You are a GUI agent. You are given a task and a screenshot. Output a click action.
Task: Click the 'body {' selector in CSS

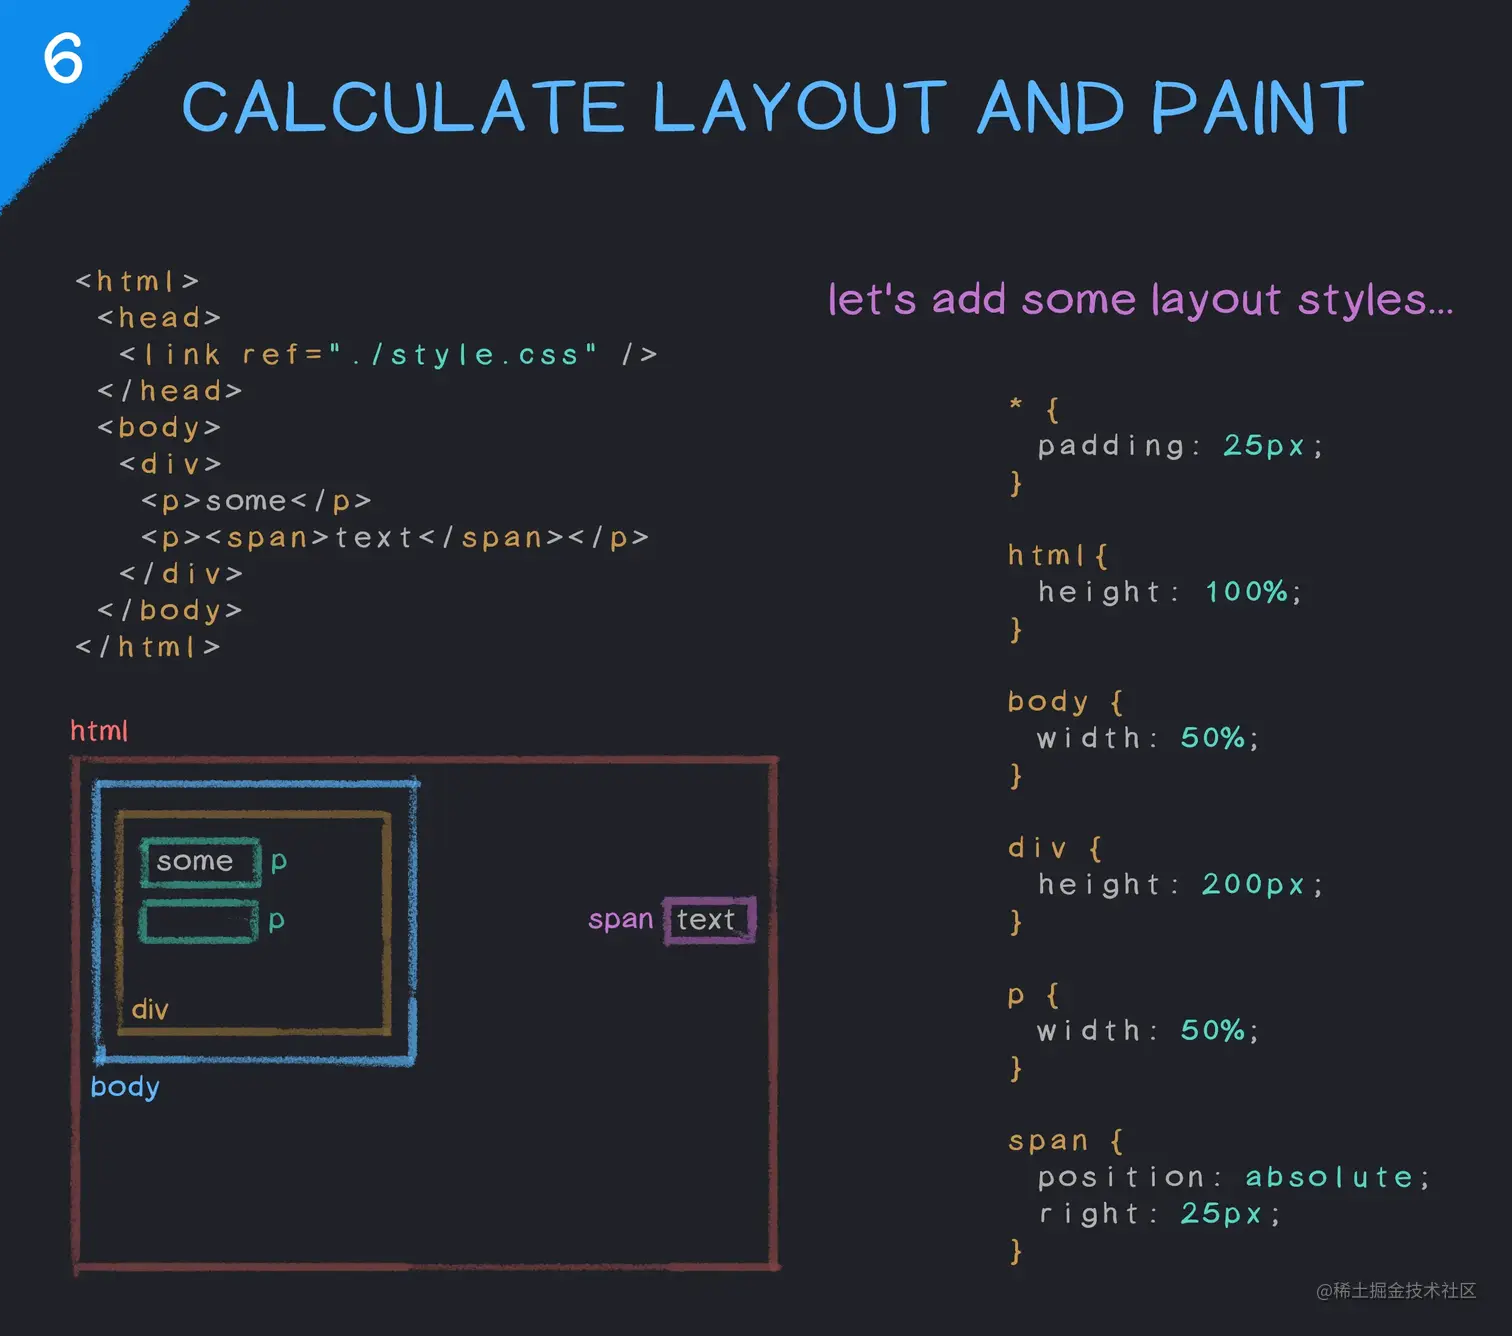1066,702
